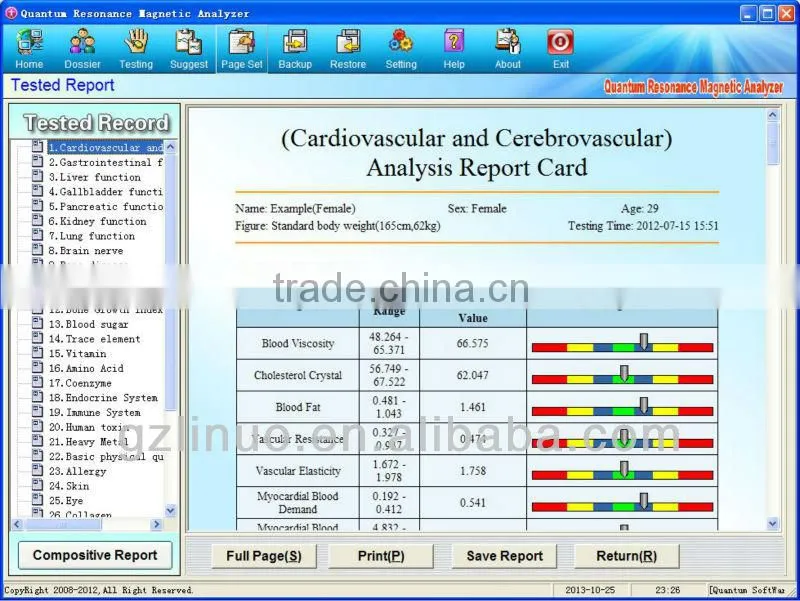Select 8.Brain nerve record
800x601 pixels.
86,251
